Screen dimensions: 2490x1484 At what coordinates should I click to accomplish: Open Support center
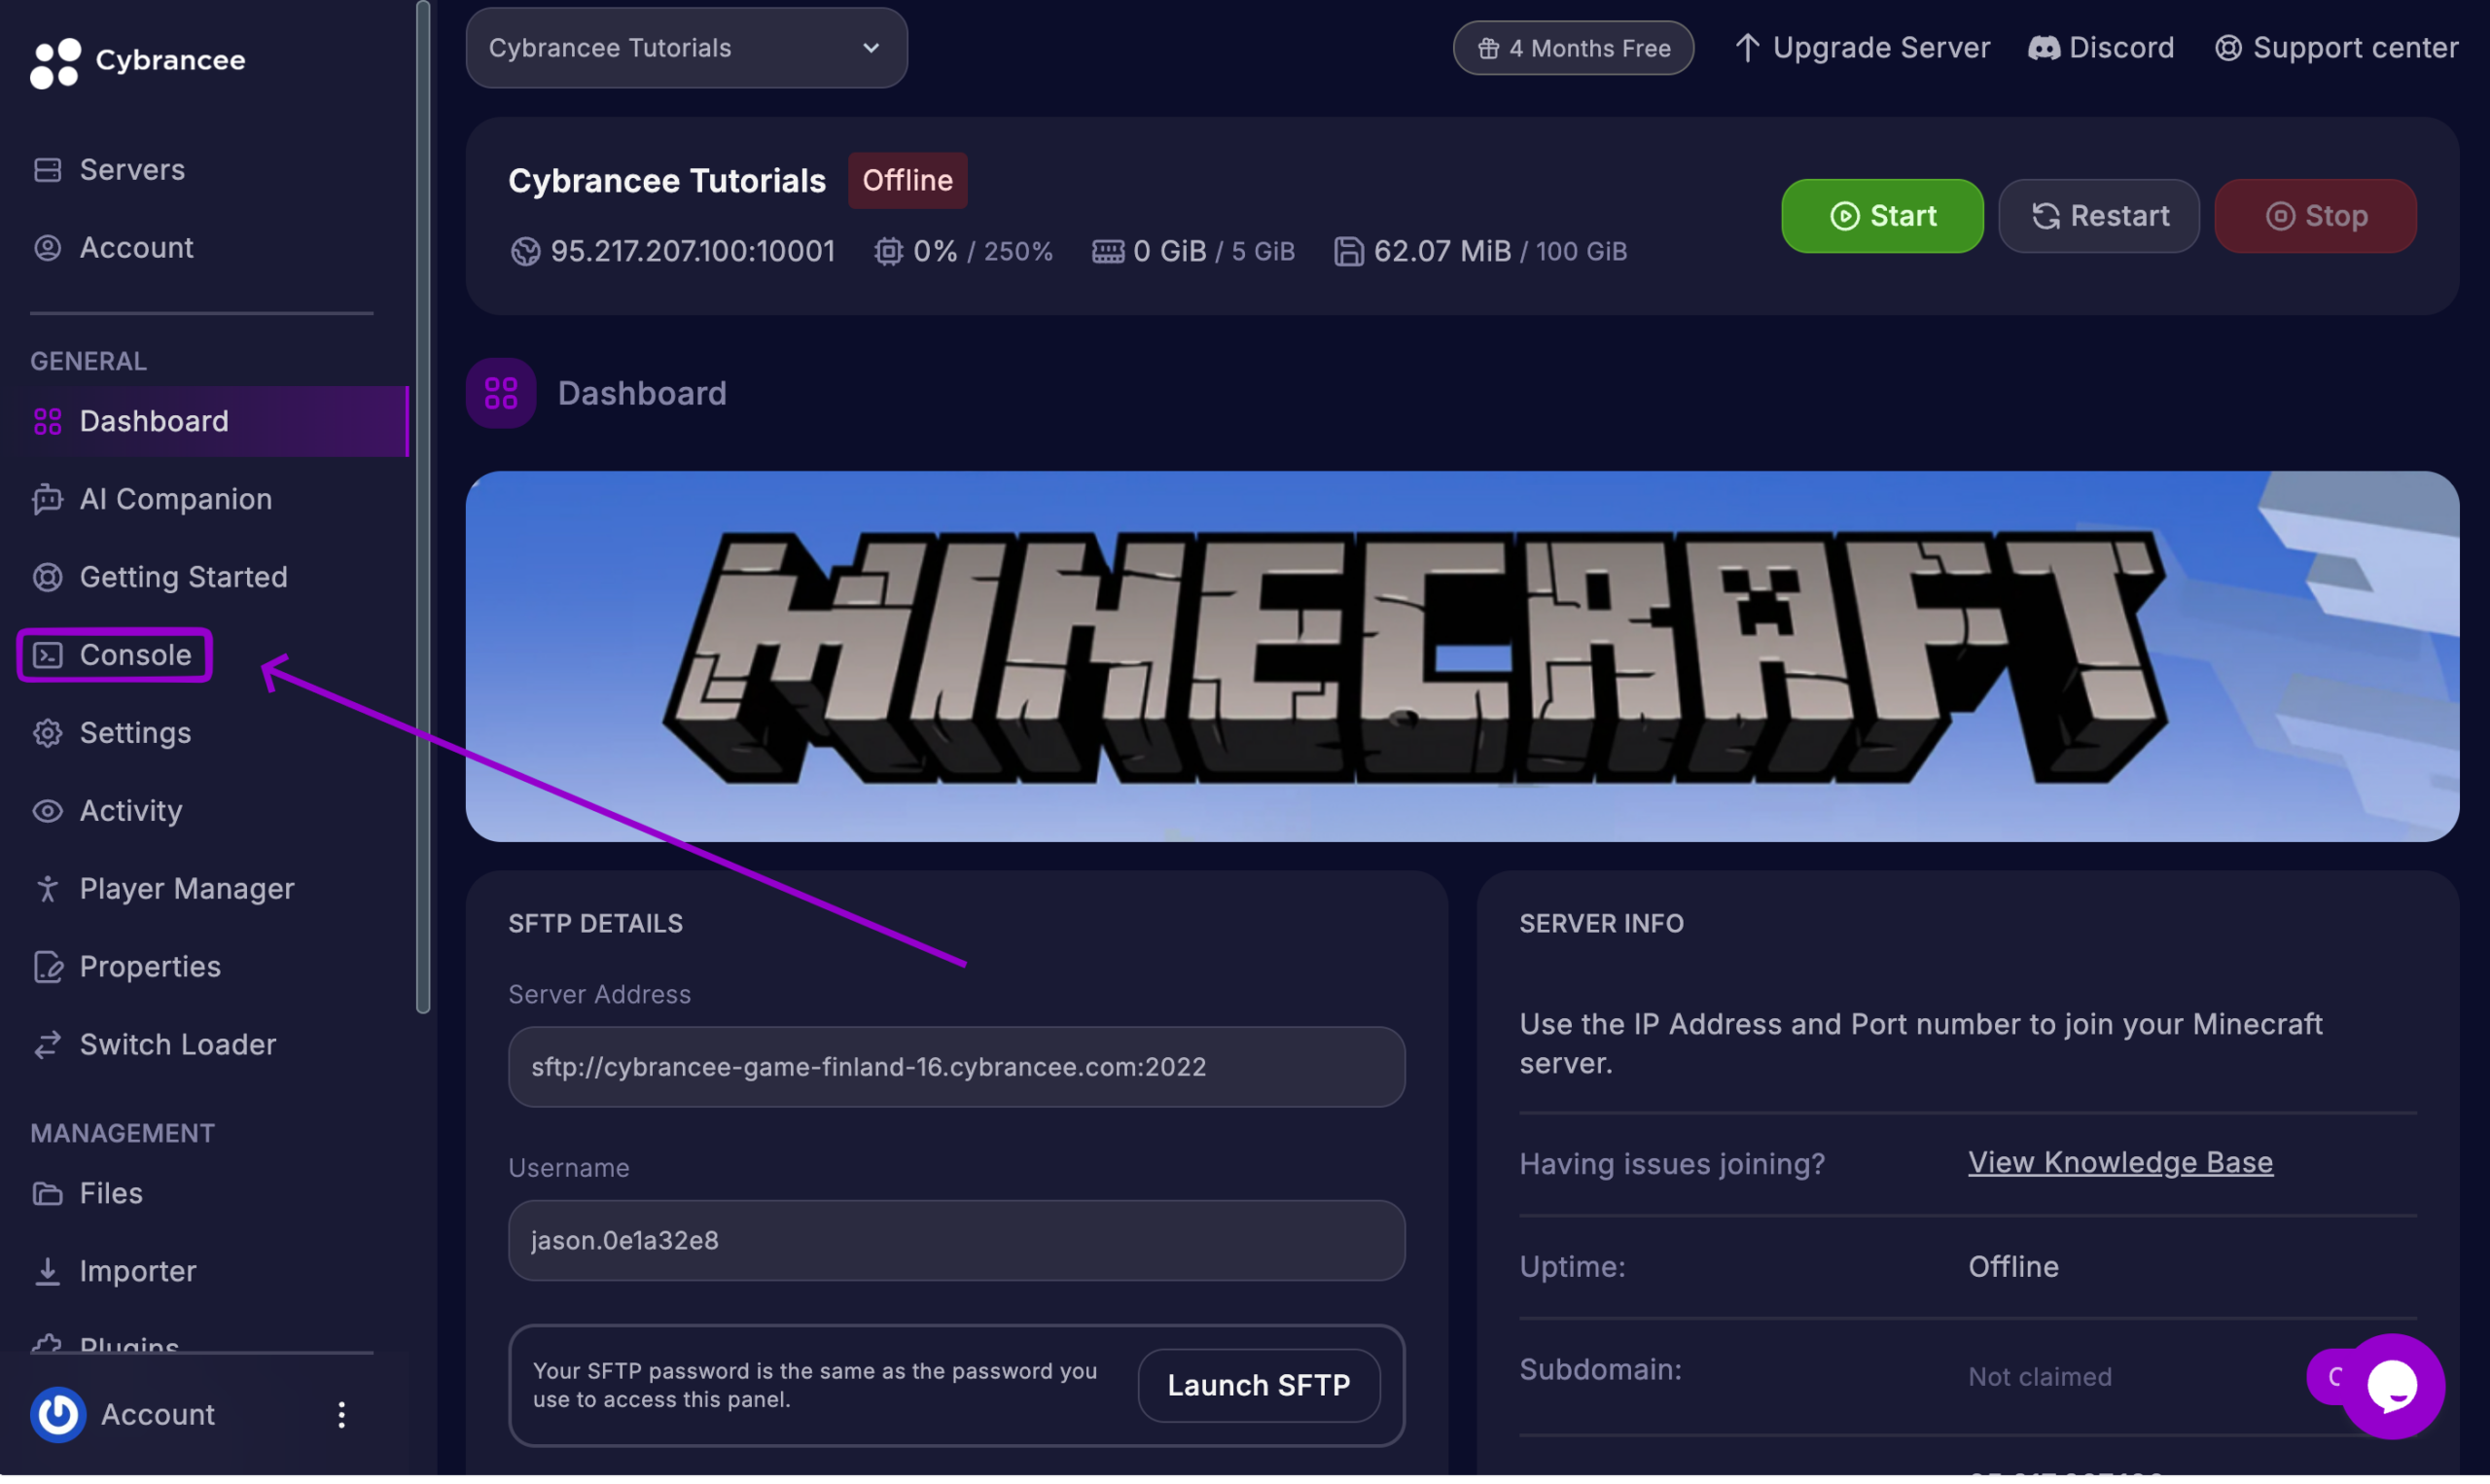click(x=2337, y=48)
